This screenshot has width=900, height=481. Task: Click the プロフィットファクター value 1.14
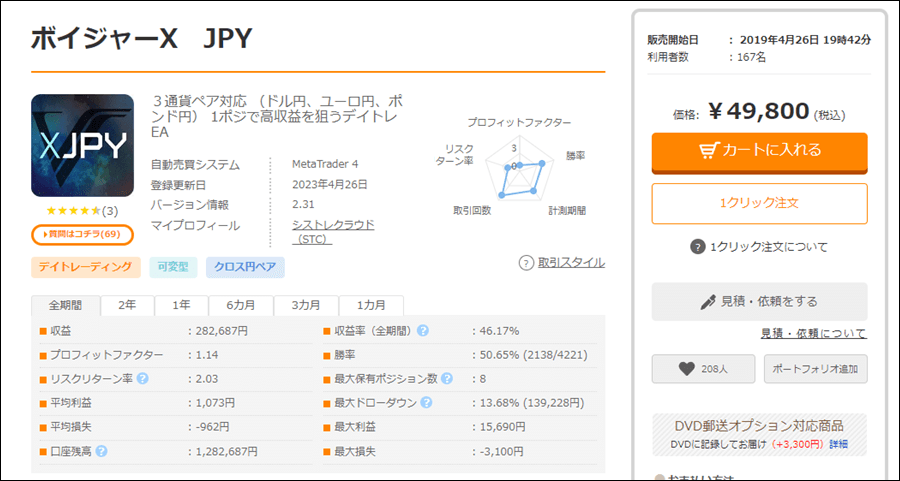click(207, 355)
